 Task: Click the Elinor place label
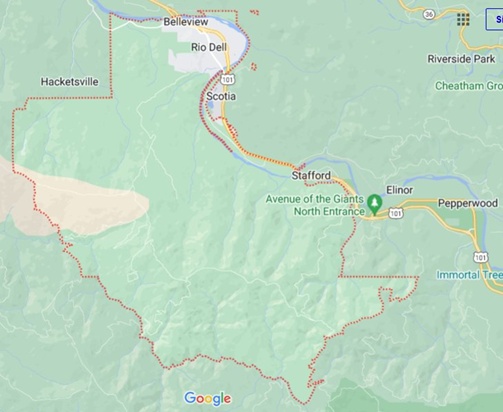click(x=399, y=190)
